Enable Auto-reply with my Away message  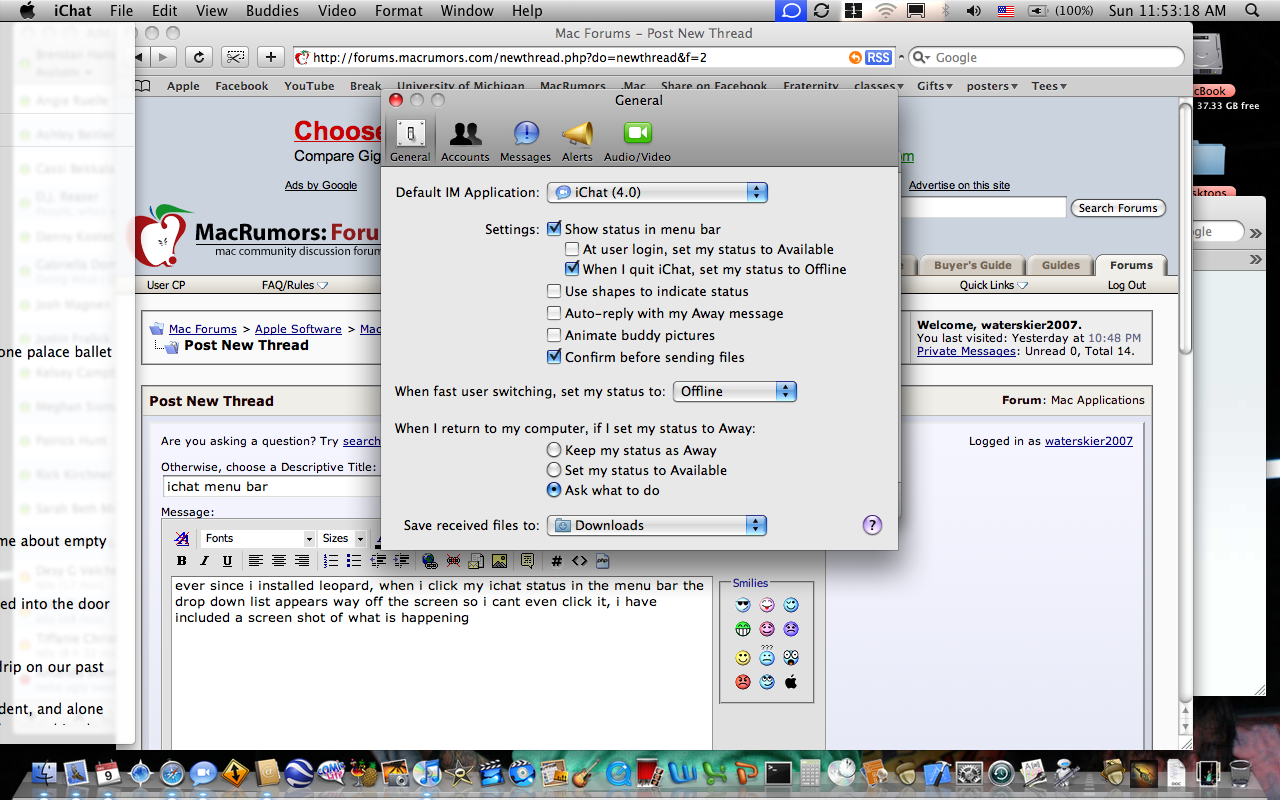pos(554,313)
